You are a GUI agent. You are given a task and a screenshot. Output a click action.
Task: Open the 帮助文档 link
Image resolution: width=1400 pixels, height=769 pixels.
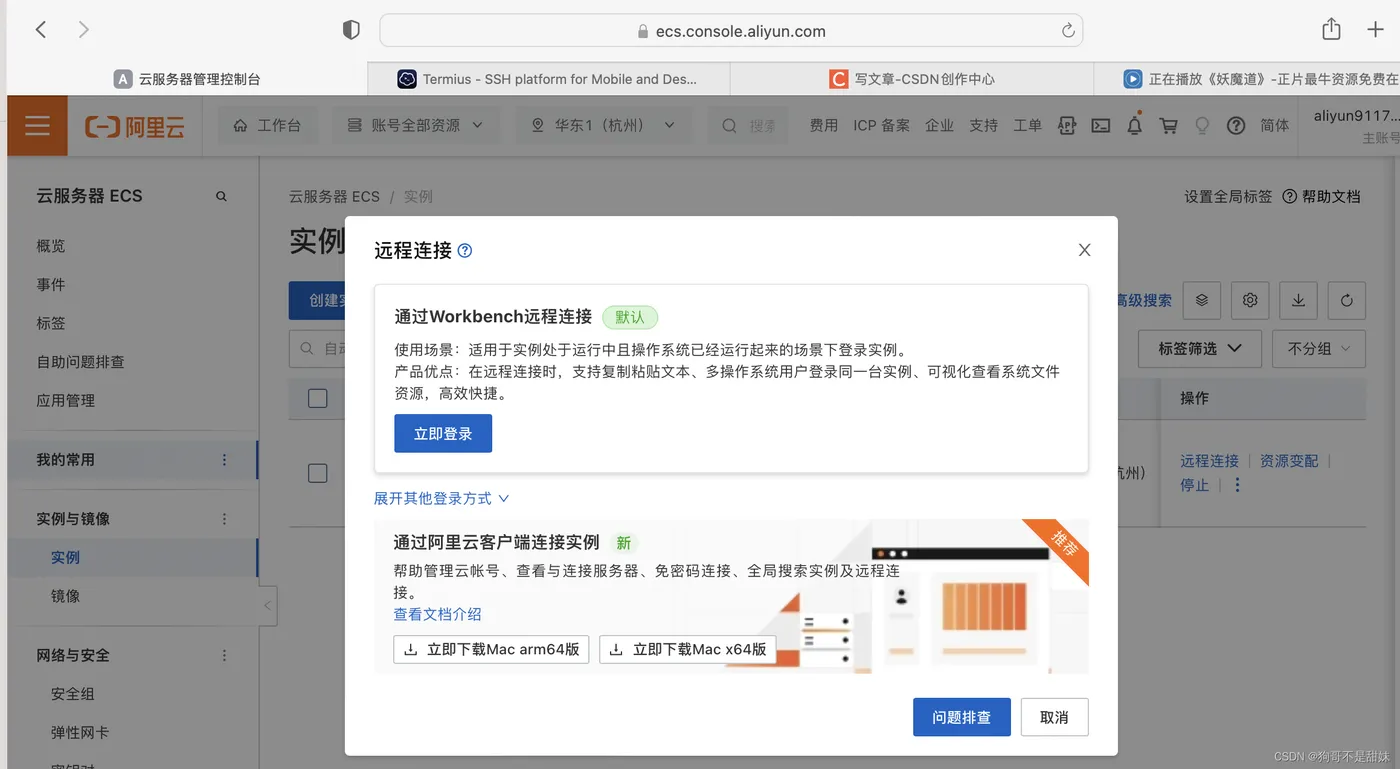pos(1322,197)
